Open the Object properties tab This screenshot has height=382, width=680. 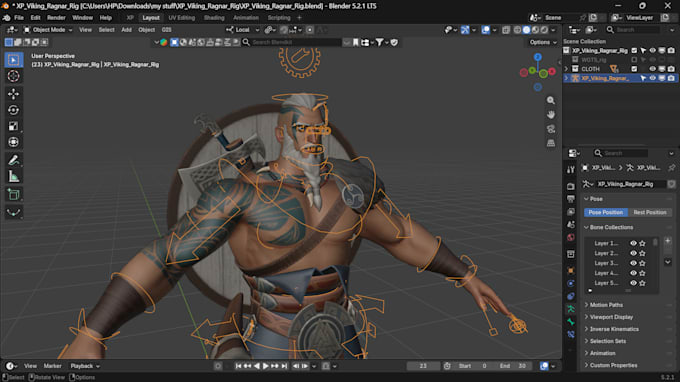pos(571,271)
